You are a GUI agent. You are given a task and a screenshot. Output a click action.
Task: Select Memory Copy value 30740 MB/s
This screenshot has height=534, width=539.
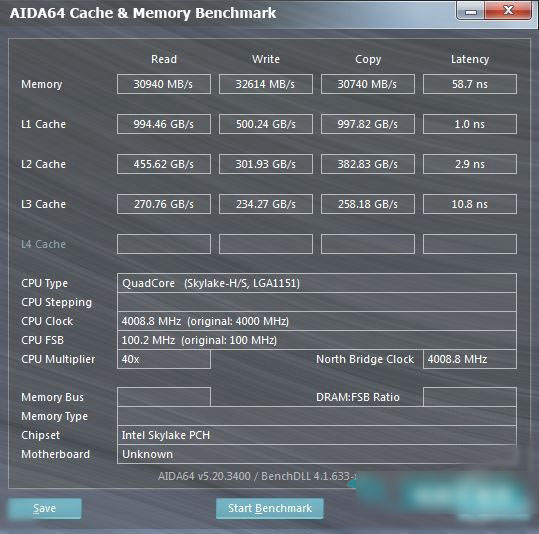368,84
